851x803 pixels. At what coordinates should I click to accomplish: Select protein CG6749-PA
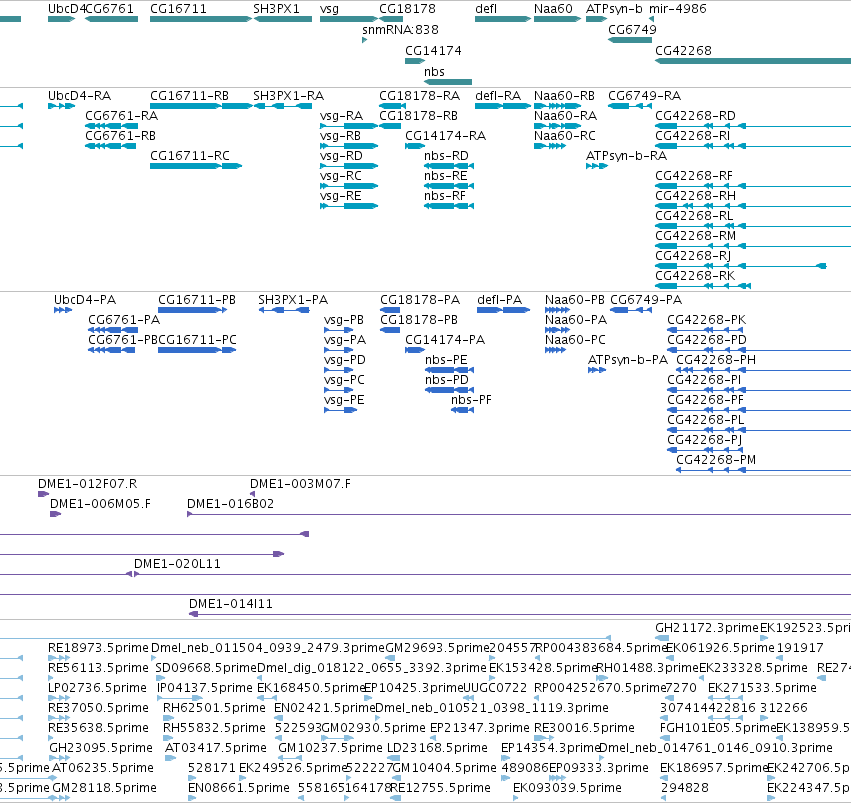(646, 299)
